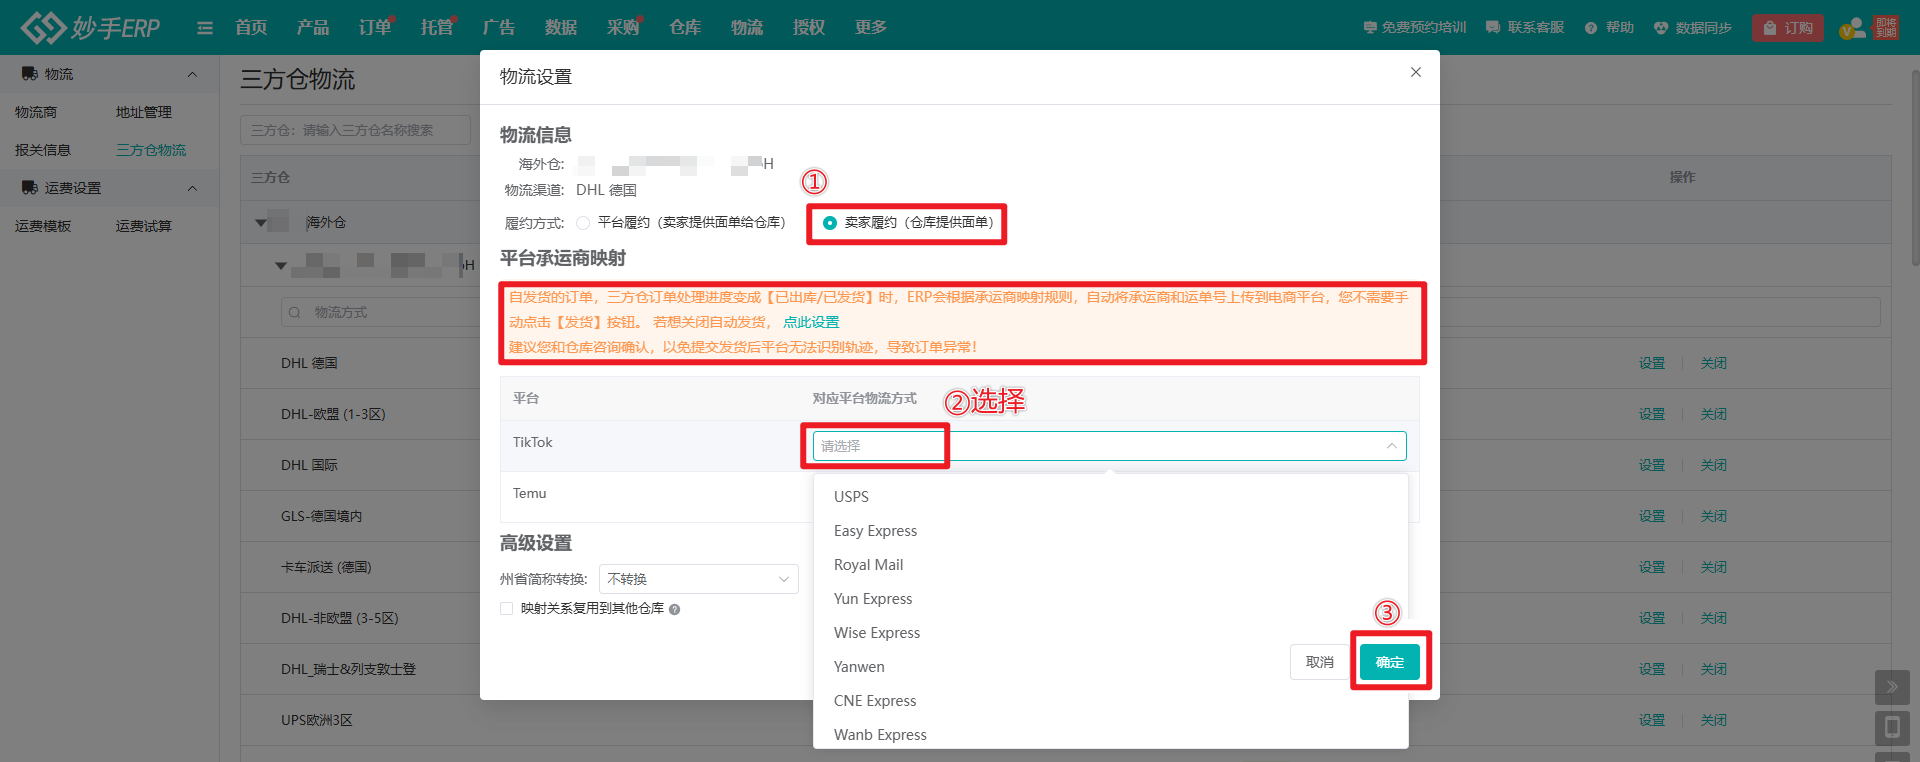
Task: Open 联系客服 chat bubble icon
Action: (1493, 28)
